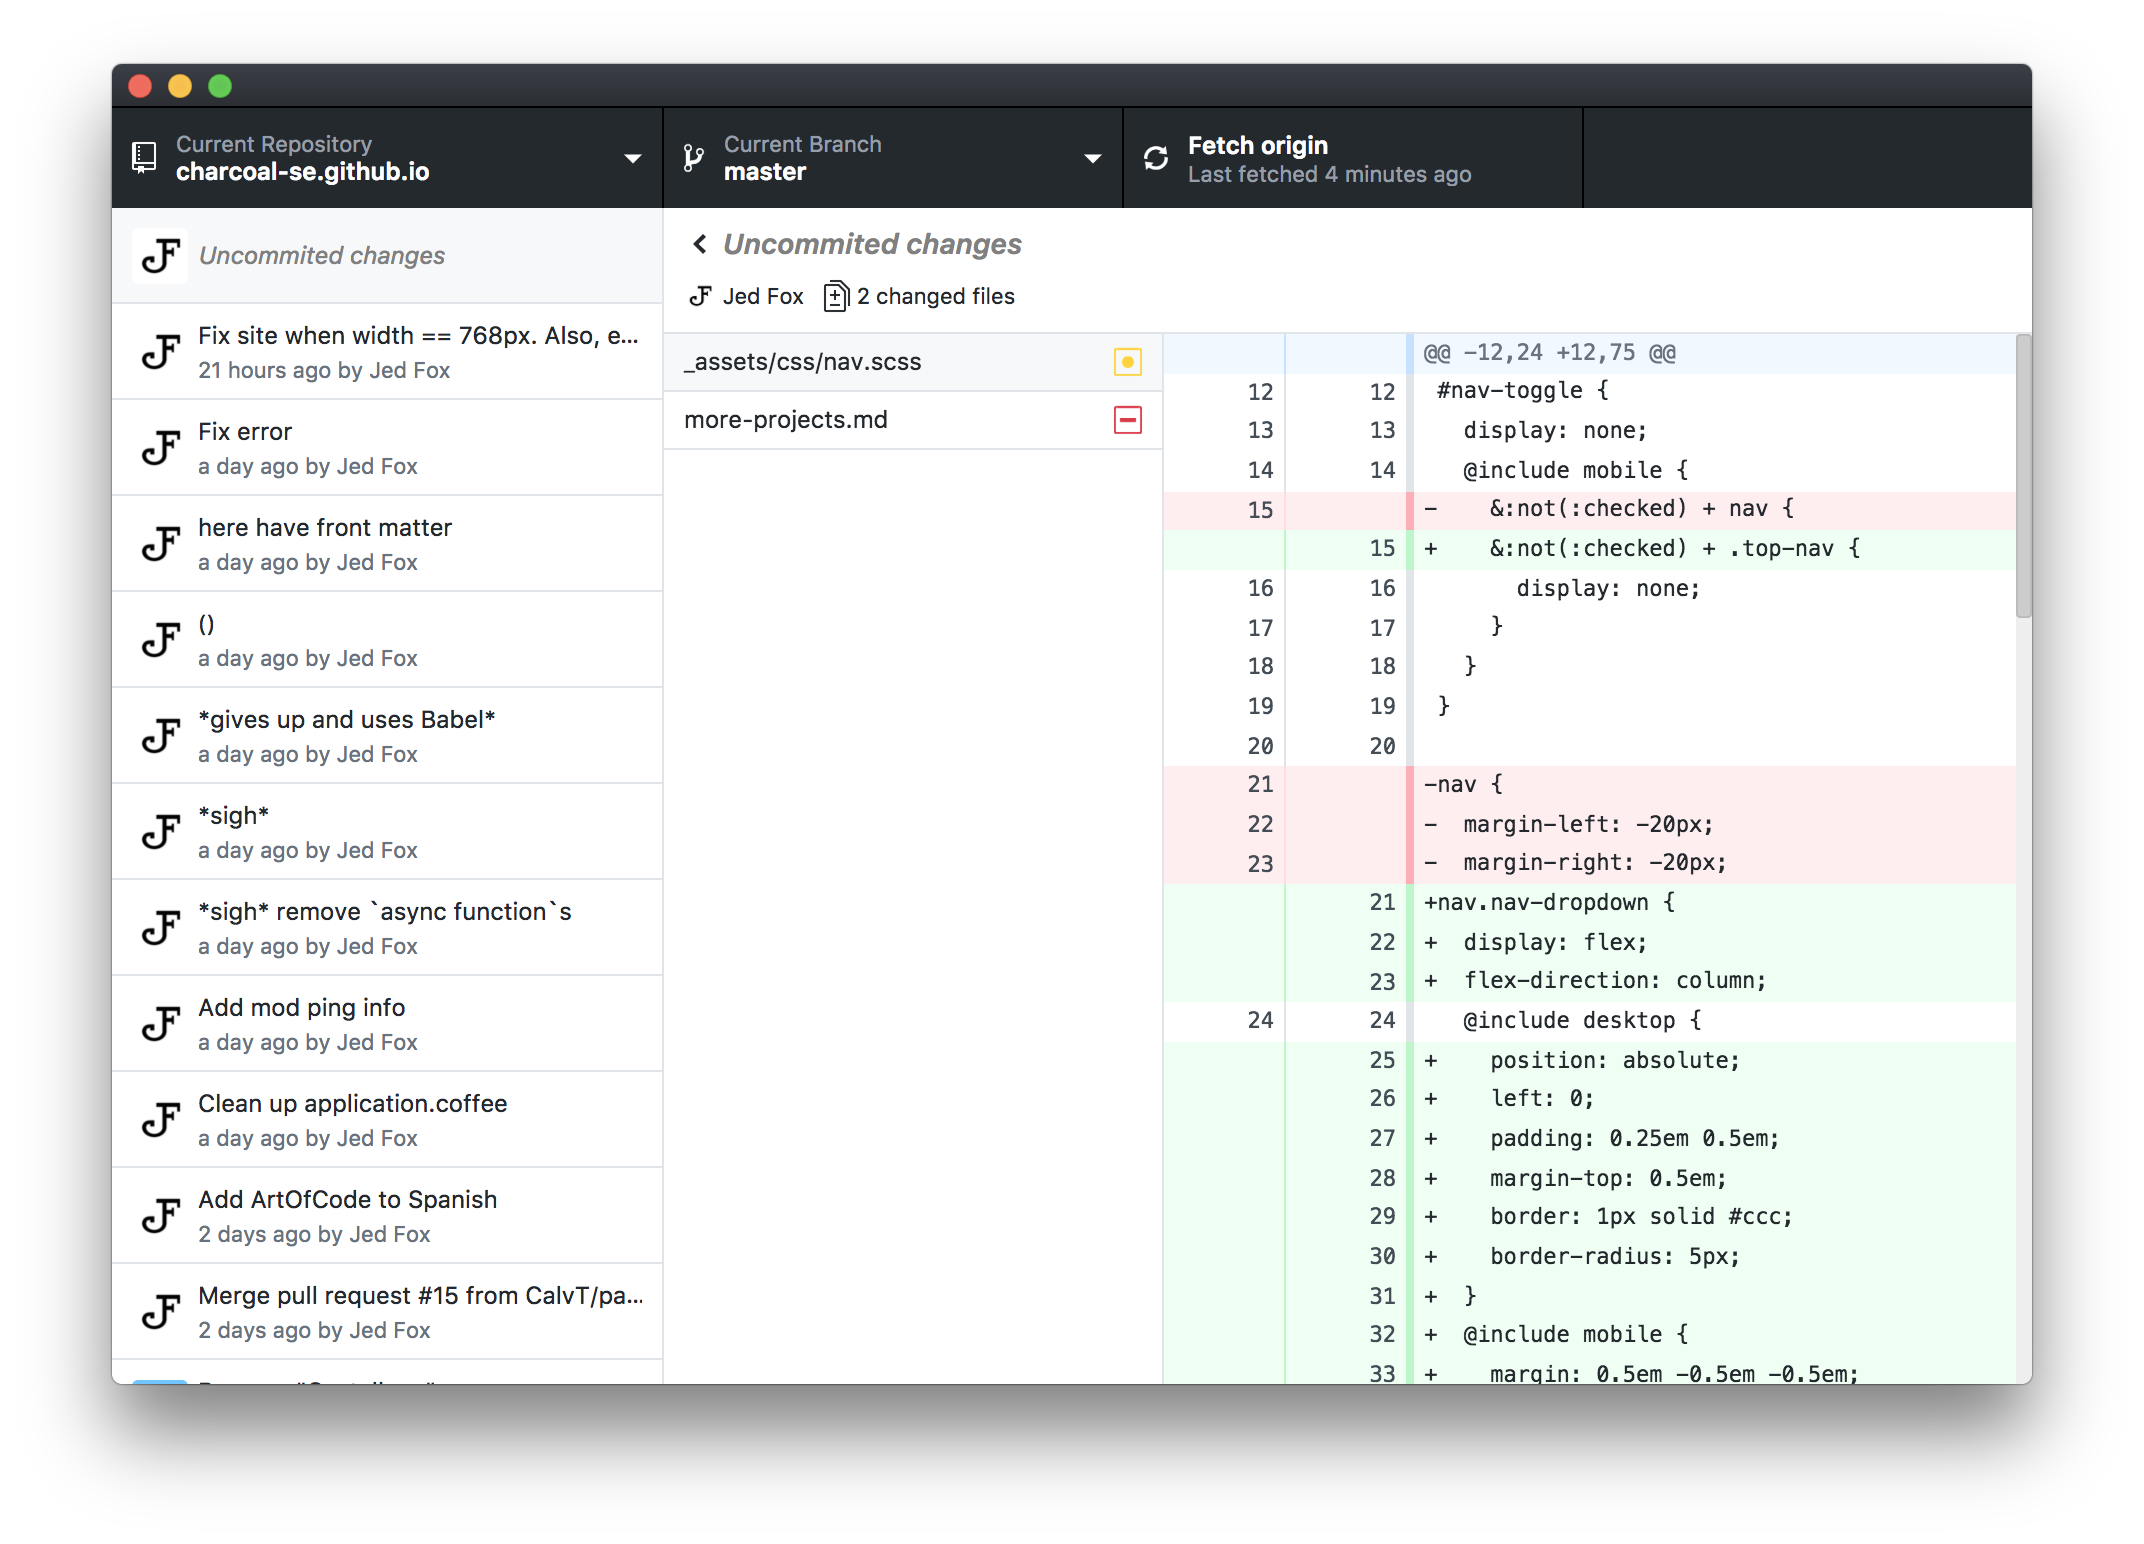The width and height of the screenshot is (2144, 1544).
Task: Click '2 changed files' label
Action: [x=935, y=297]
